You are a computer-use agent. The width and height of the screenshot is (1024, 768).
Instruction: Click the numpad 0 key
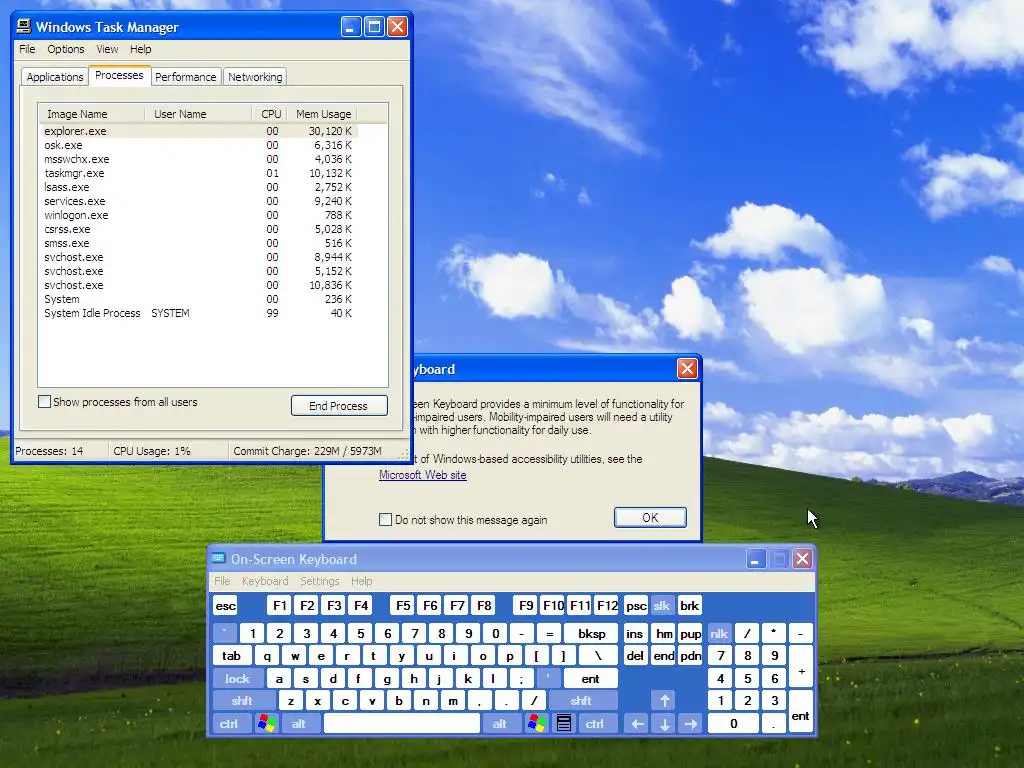click(x=733, y=724)
